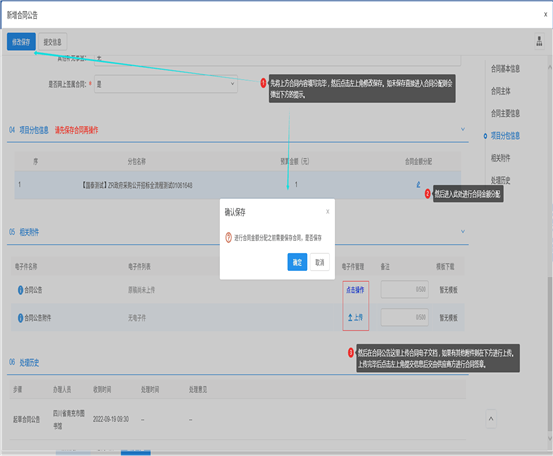
Task: Click the back-to-top arrow button
Action: 491,419
